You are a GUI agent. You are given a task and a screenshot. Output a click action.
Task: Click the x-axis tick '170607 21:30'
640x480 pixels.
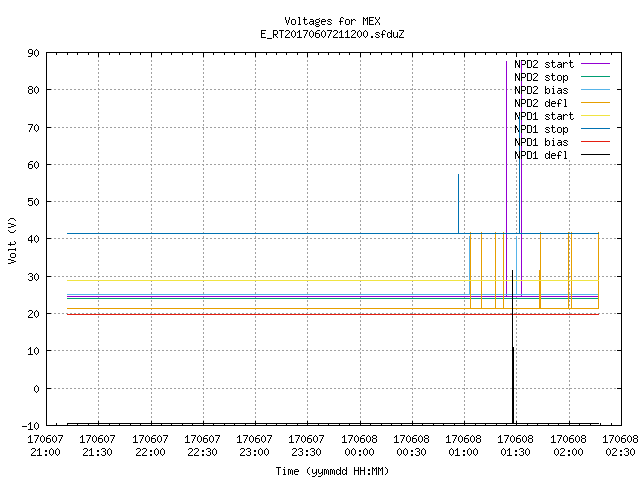98,446
